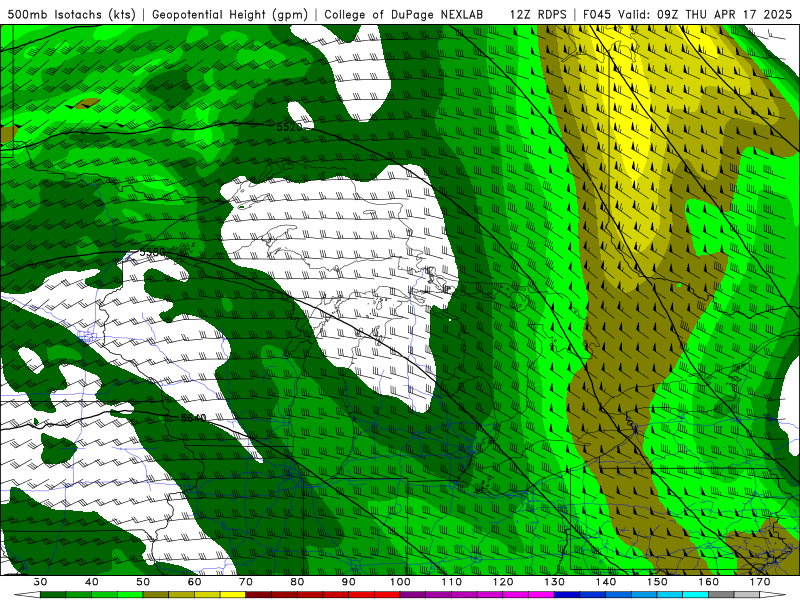This screenshot has width=800, height=600.
Task: Click the left arrow end of the color scale
Action: (28, 595)
